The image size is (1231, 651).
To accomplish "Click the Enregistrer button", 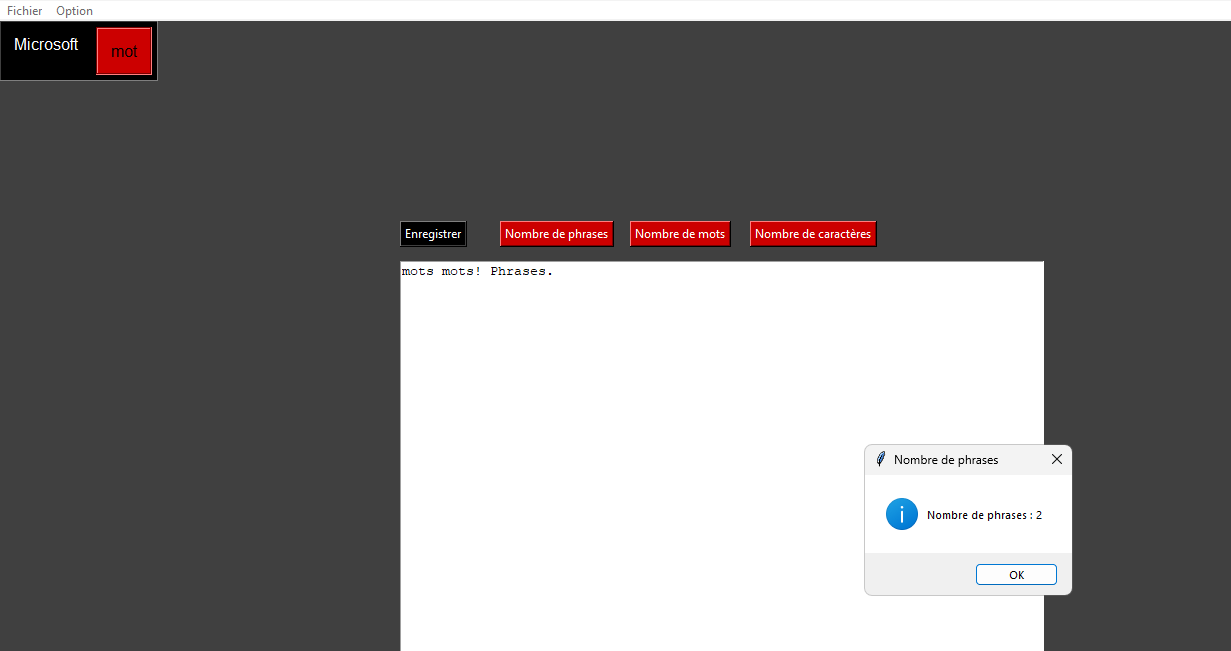I will [433, 233].
